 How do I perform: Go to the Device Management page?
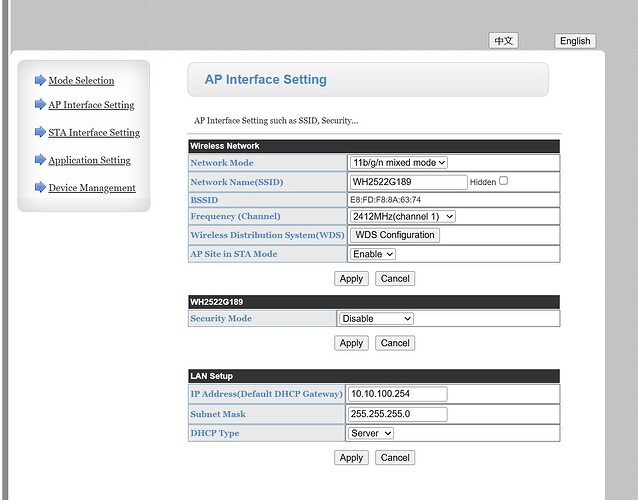pyautogui.click(x=92, y=188)
